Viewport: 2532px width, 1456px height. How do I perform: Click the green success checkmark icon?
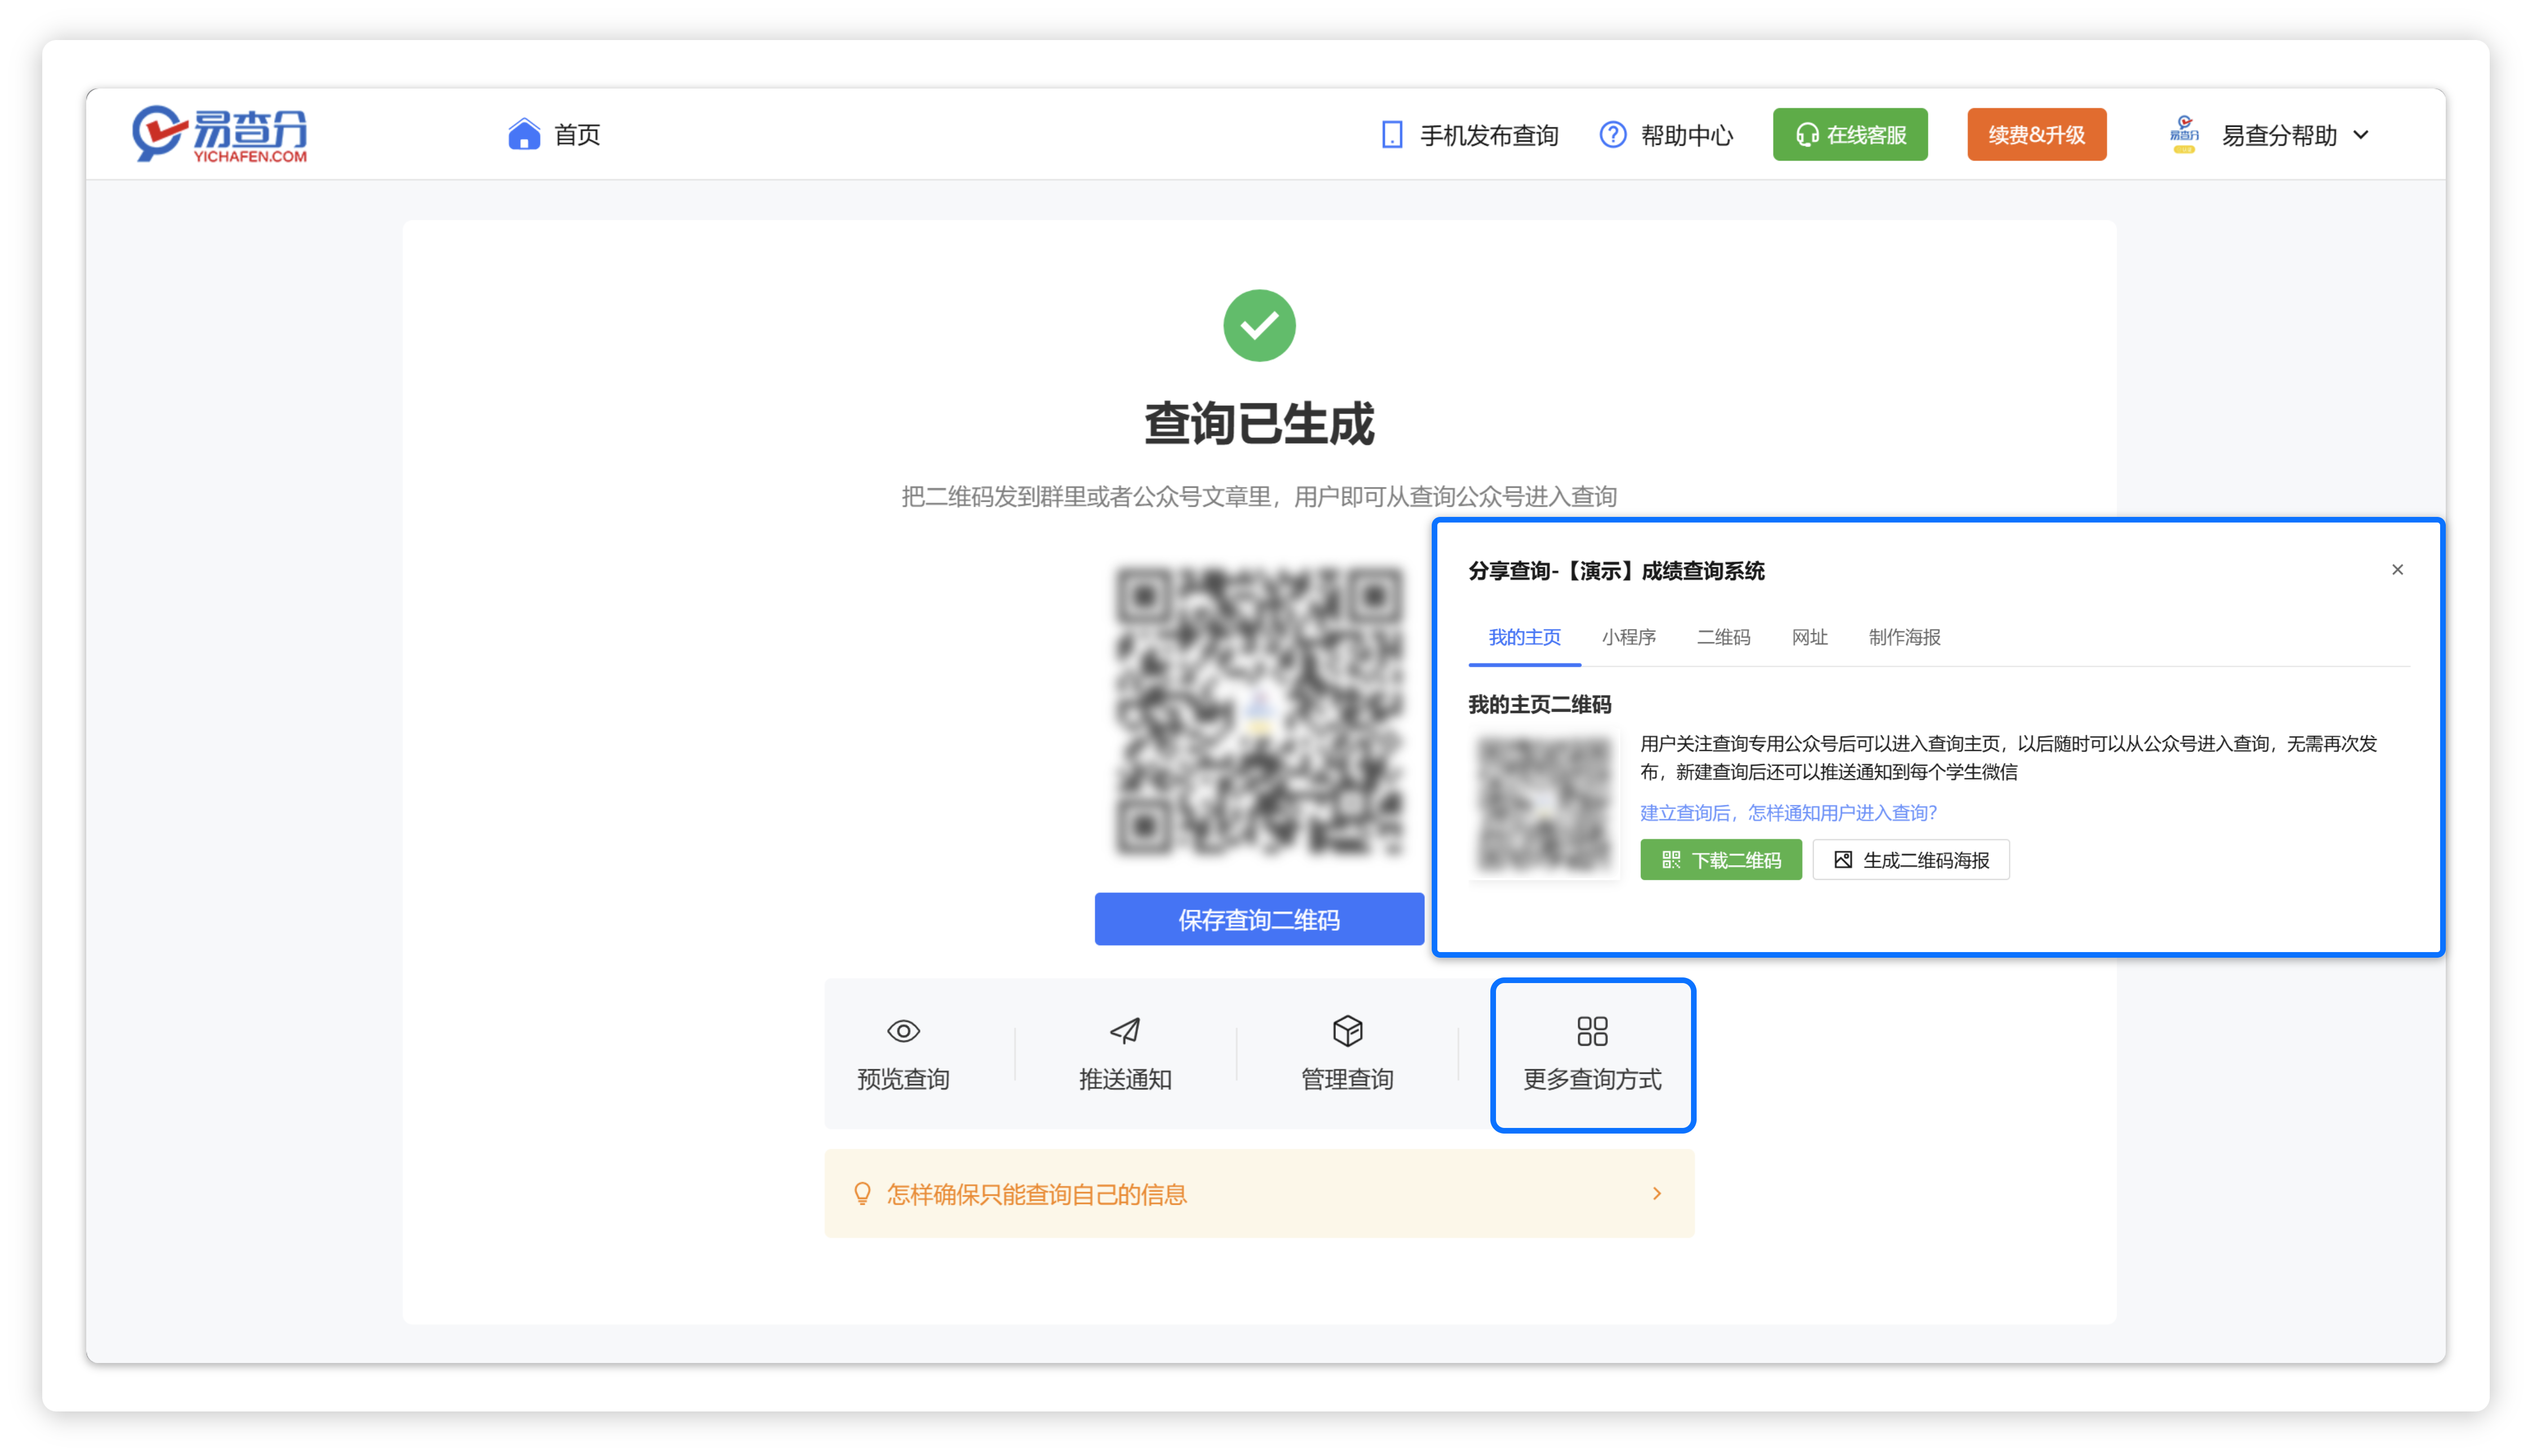click(1259, 325)
